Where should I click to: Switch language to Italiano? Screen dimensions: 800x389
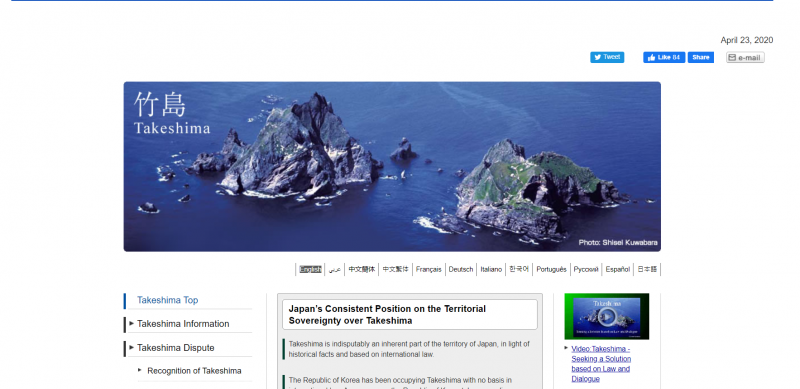[x=491, y=270]
